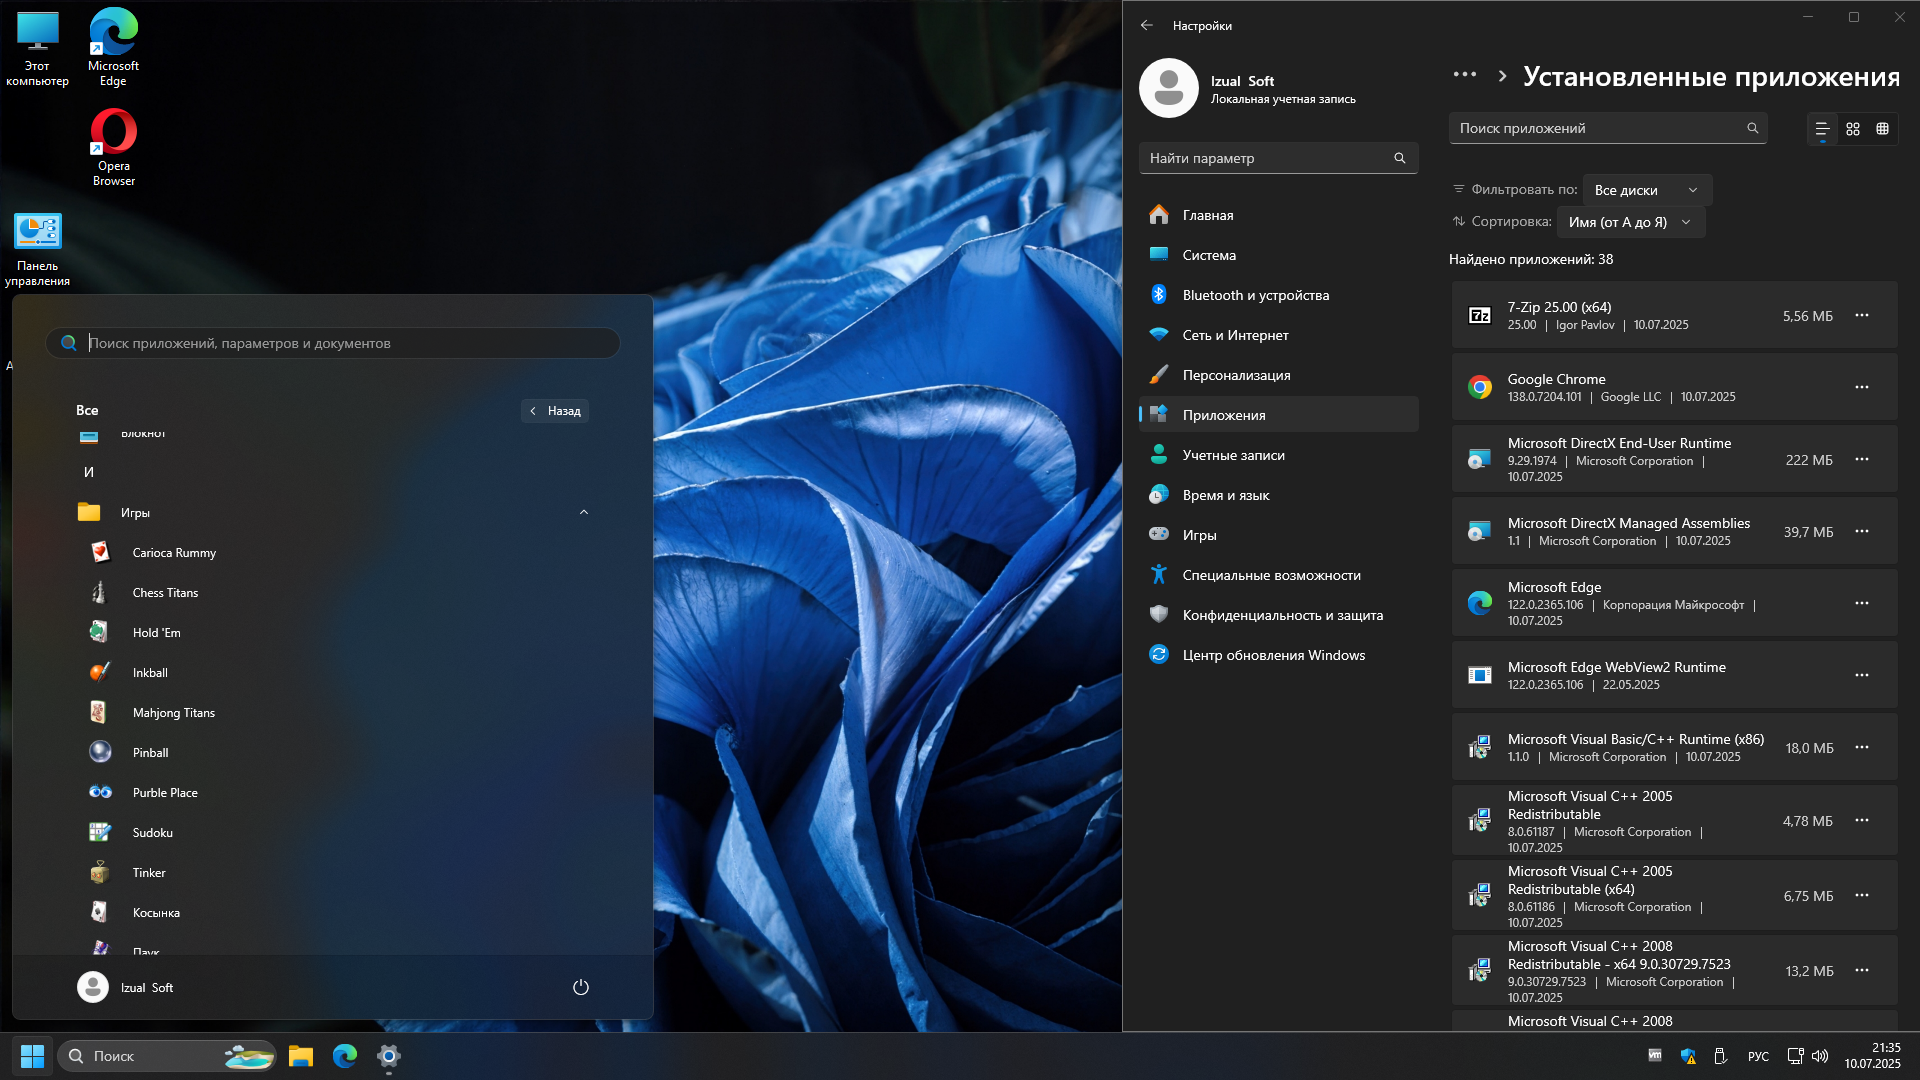The image size is (1920, 1080).
Task: Click Start menu search field
Action: (333, 343)
